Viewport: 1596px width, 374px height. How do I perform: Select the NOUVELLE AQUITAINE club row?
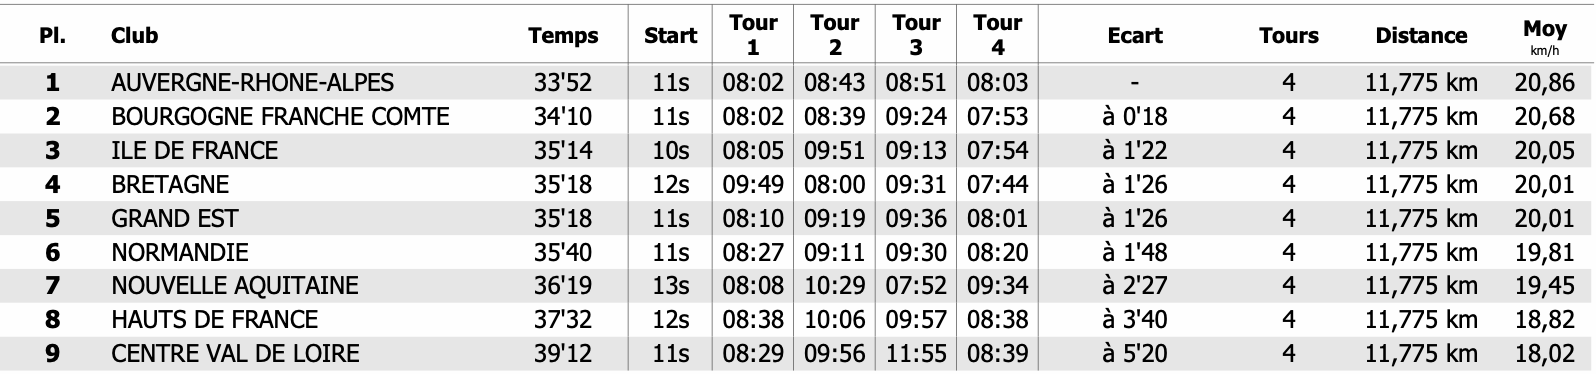(x=797, y=286)
